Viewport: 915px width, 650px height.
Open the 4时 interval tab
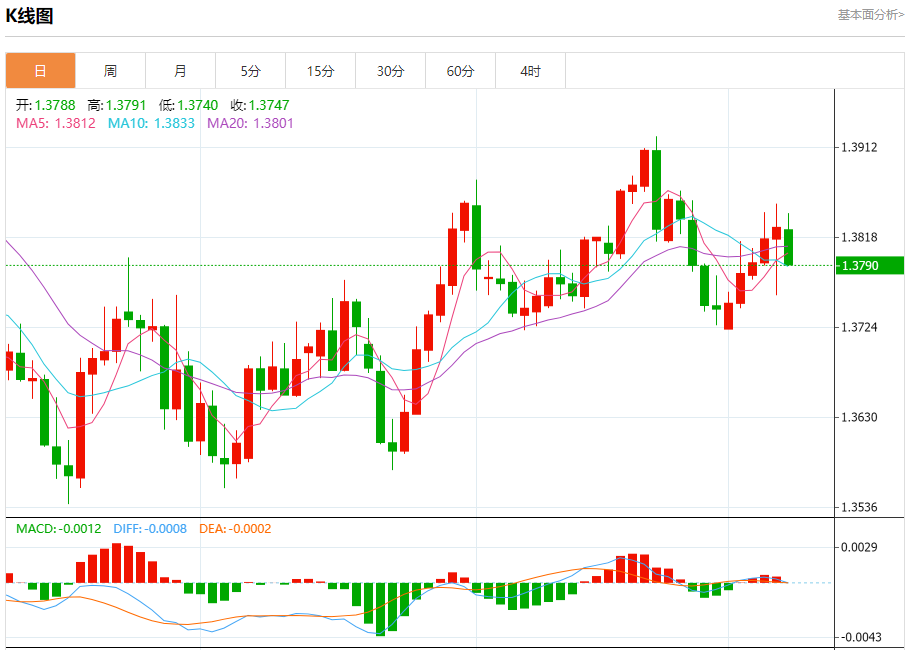coord(530,71)
